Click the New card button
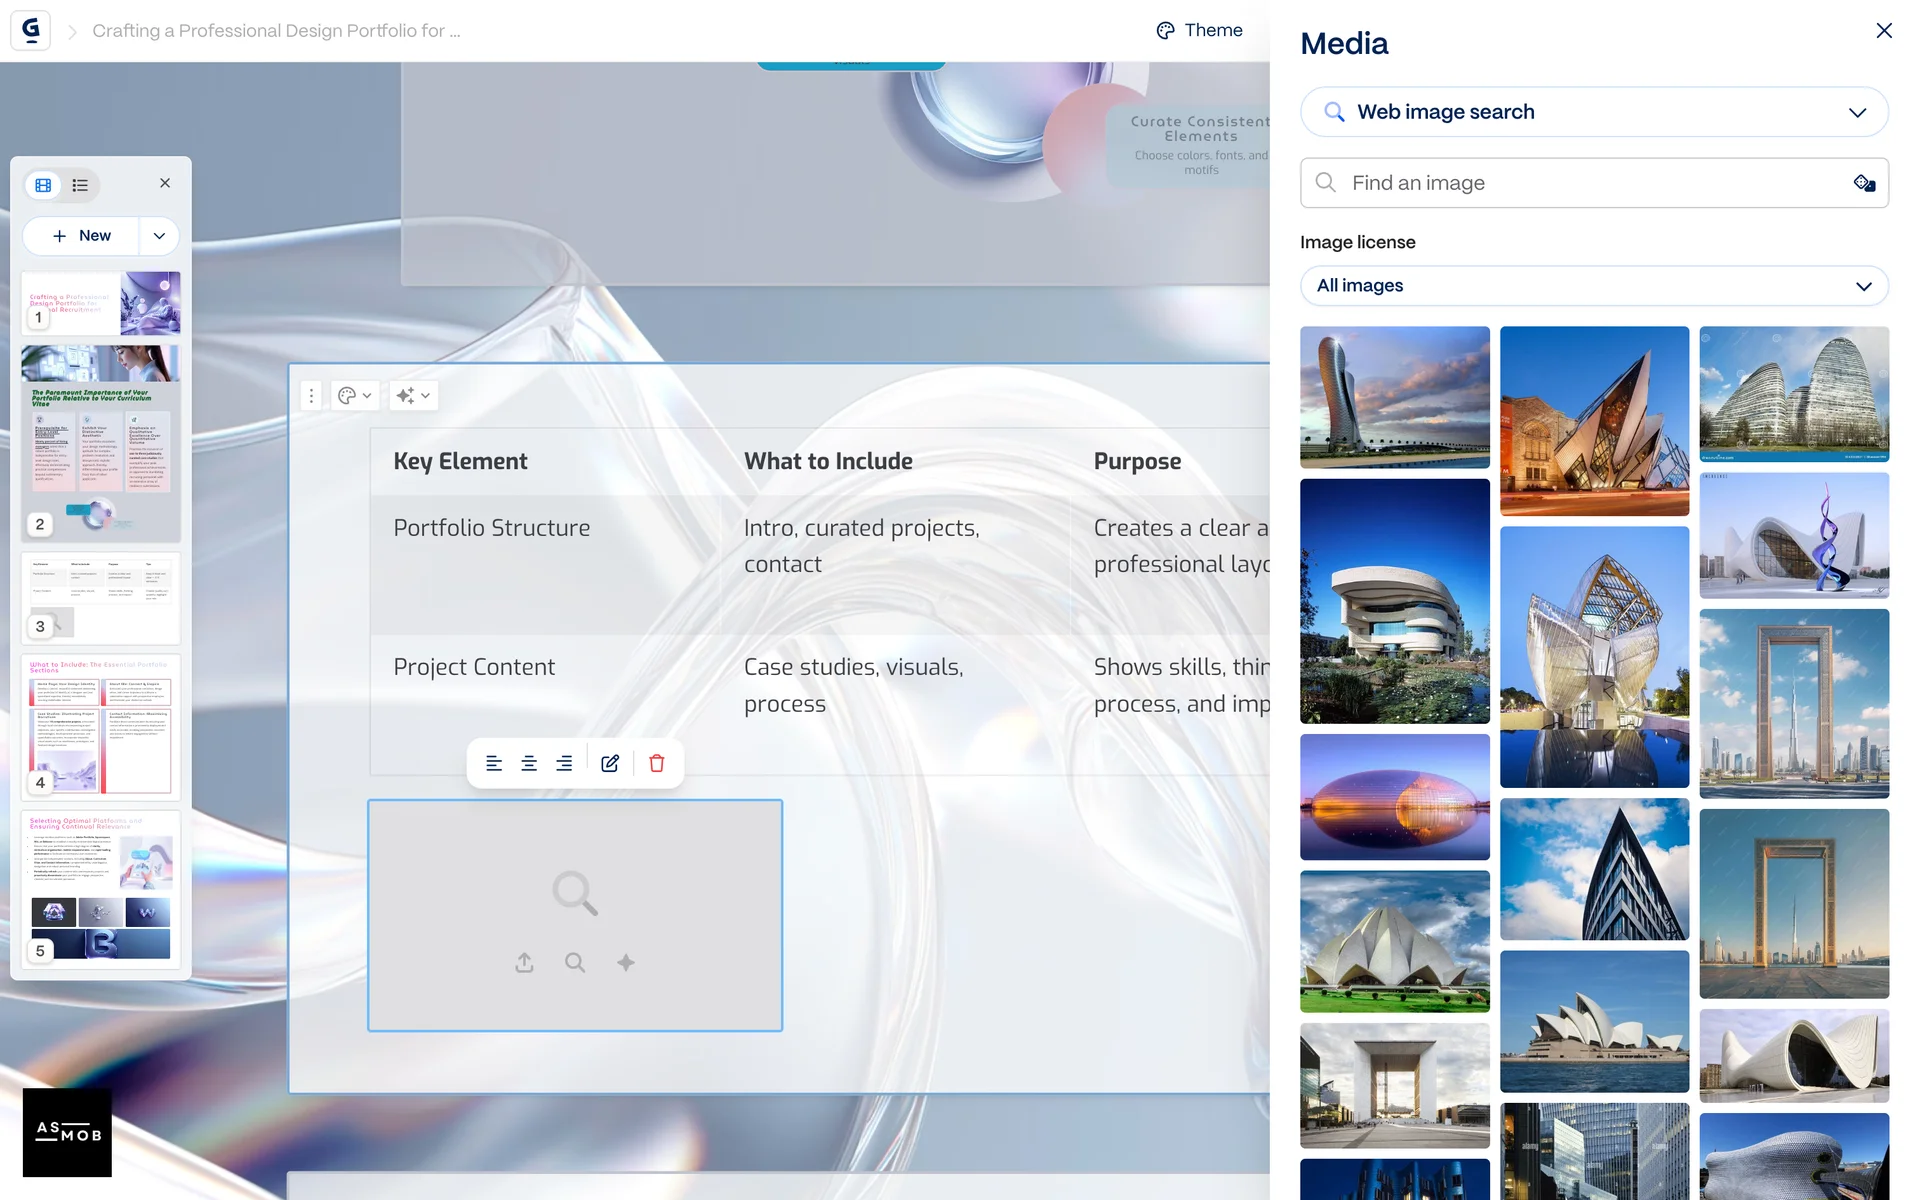This screenshot has height=1200, width=1920. tap(82, 236)
